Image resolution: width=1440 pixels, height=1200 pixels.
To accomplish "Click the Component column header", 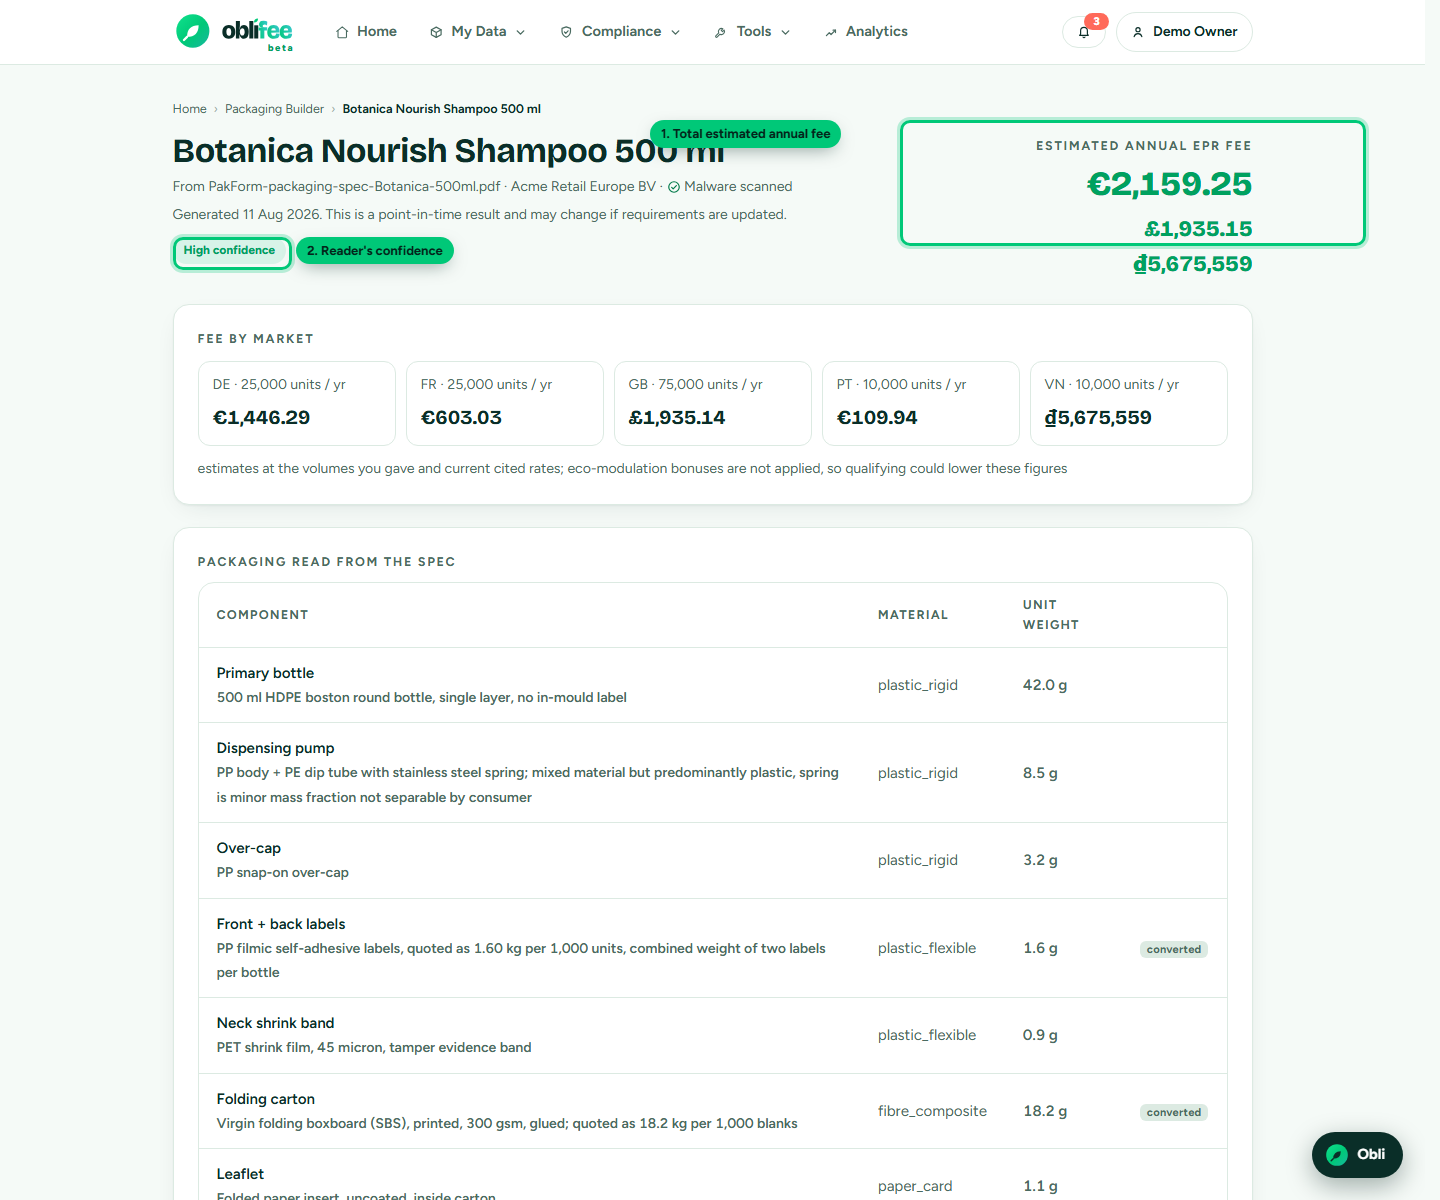I will 262,615.
